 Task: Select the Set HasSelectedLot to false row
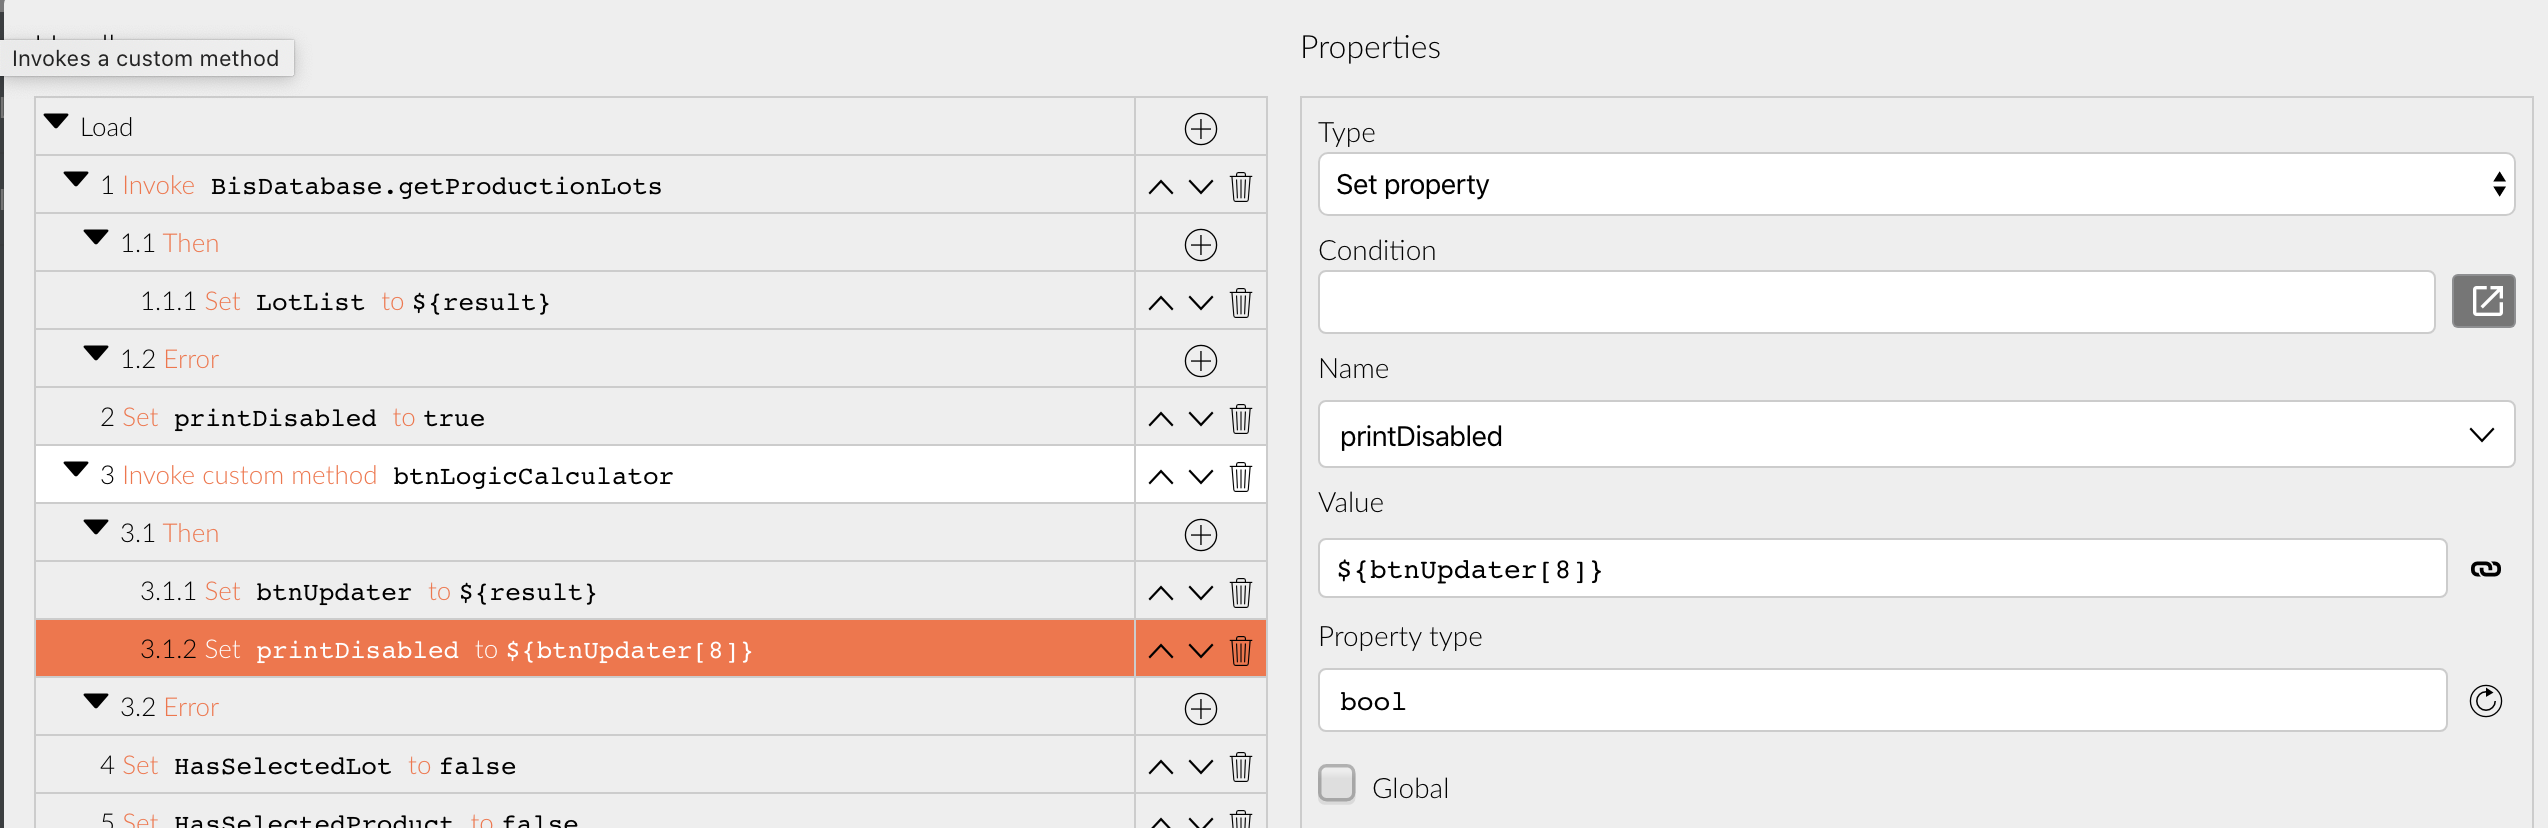[x=600, y=766]
